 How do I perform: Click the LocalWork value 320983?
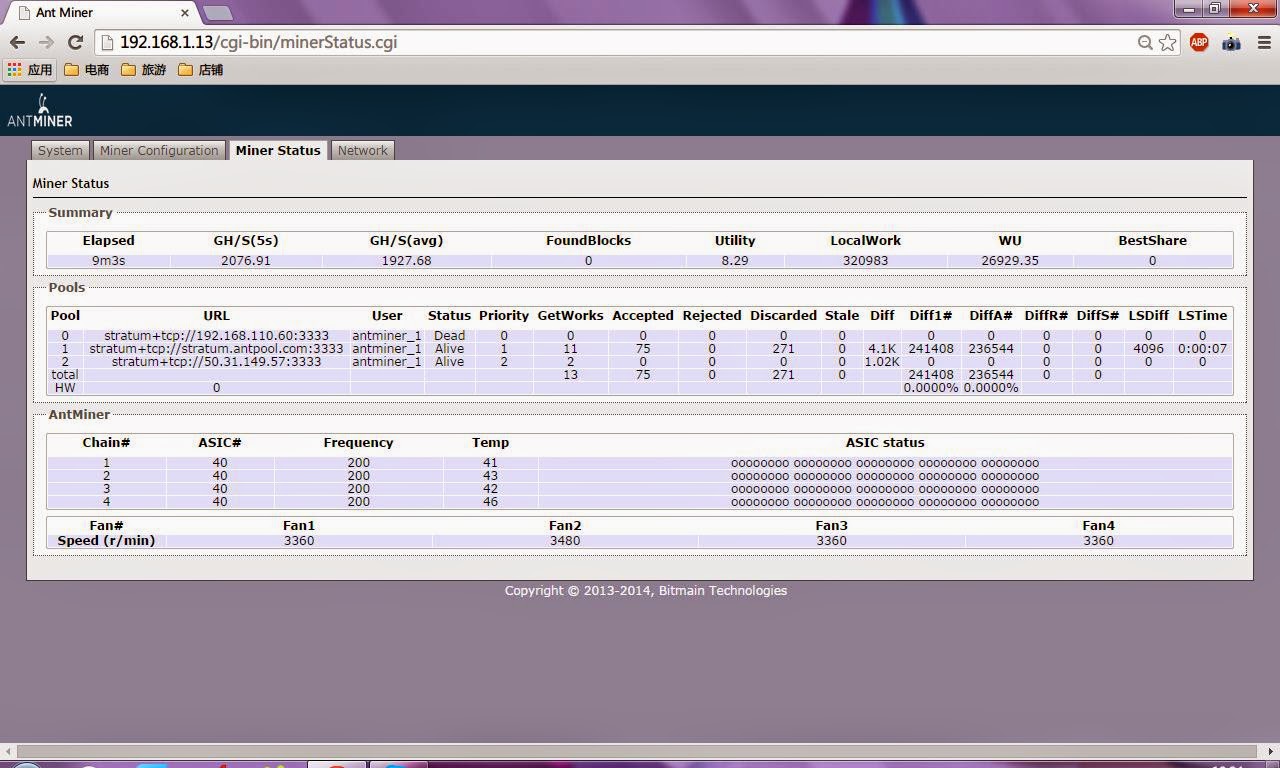(x=866, y=260)
